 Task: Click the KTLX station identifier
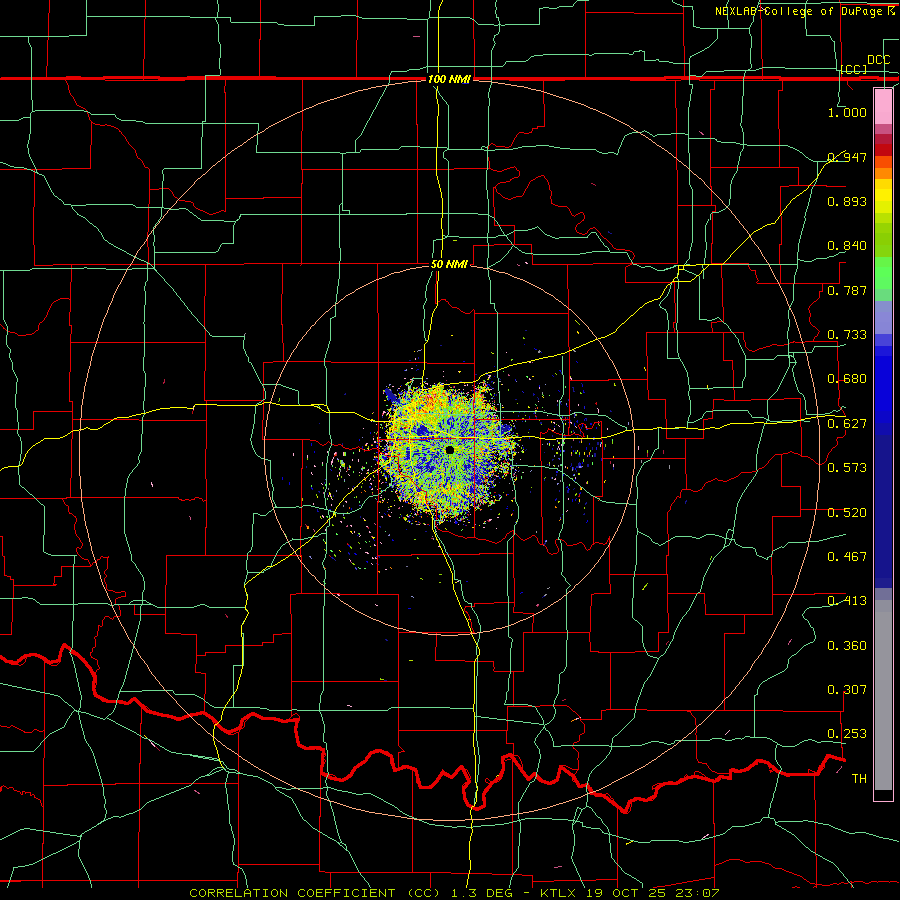(x=560, y=893)
